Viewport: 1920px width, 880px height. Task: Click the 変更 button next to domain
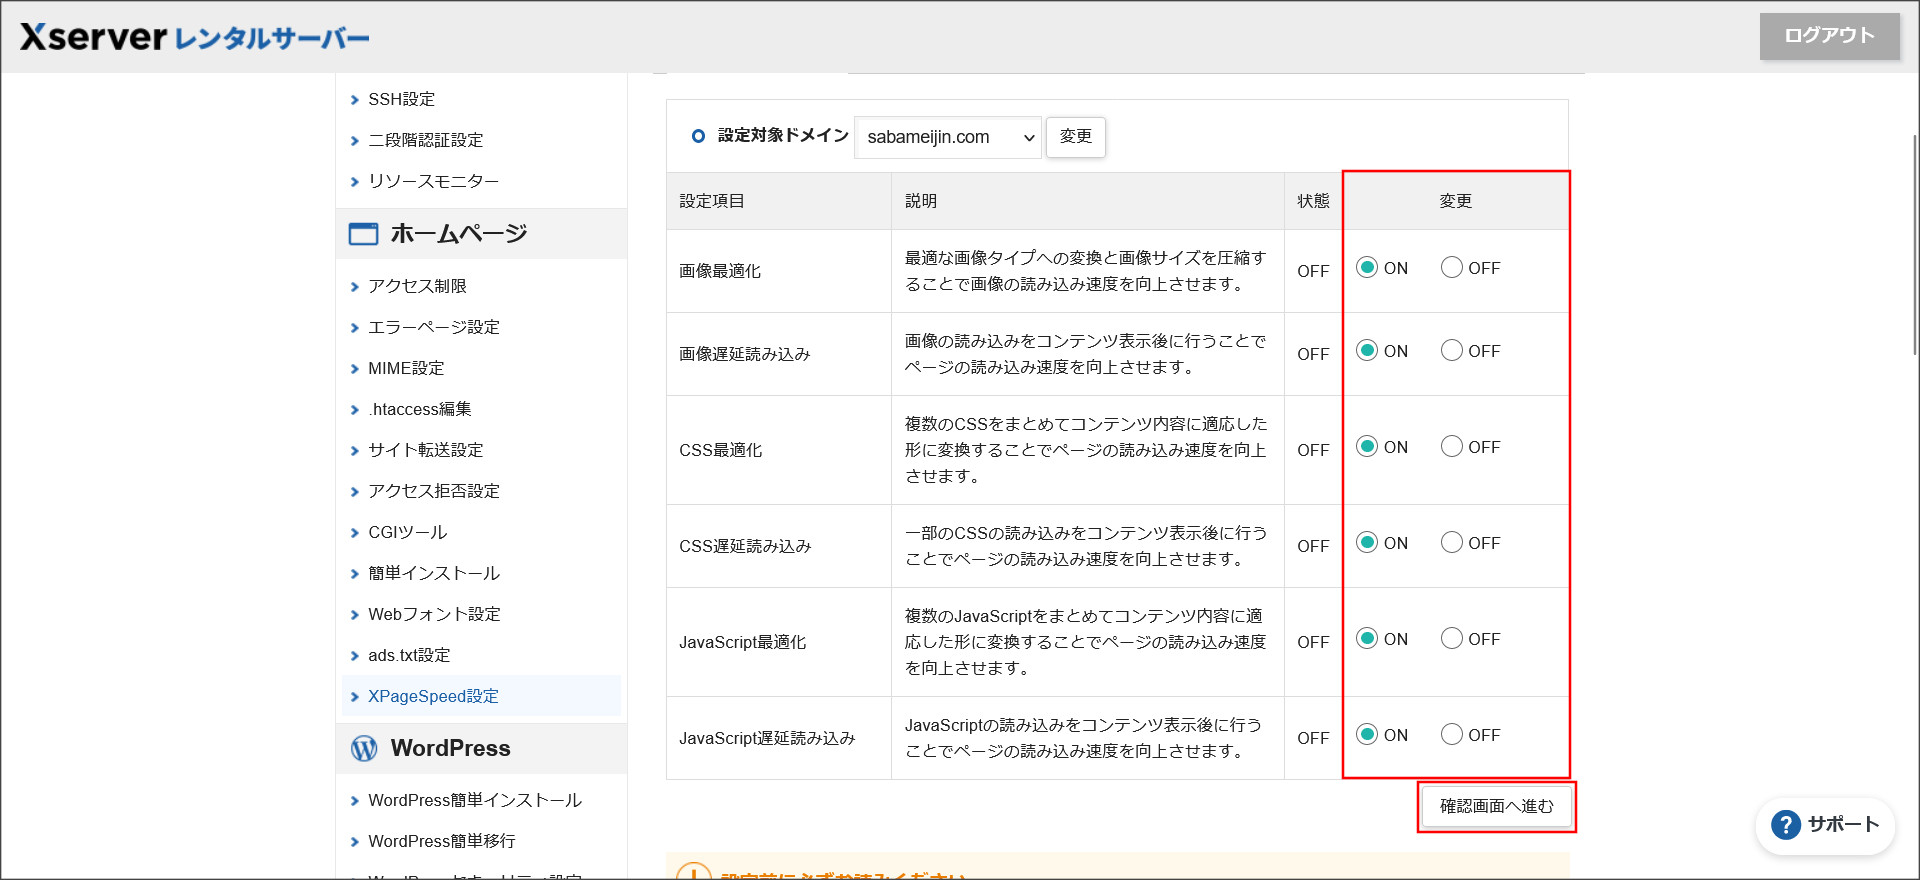pyautogui.click(x=1076, y=136)
